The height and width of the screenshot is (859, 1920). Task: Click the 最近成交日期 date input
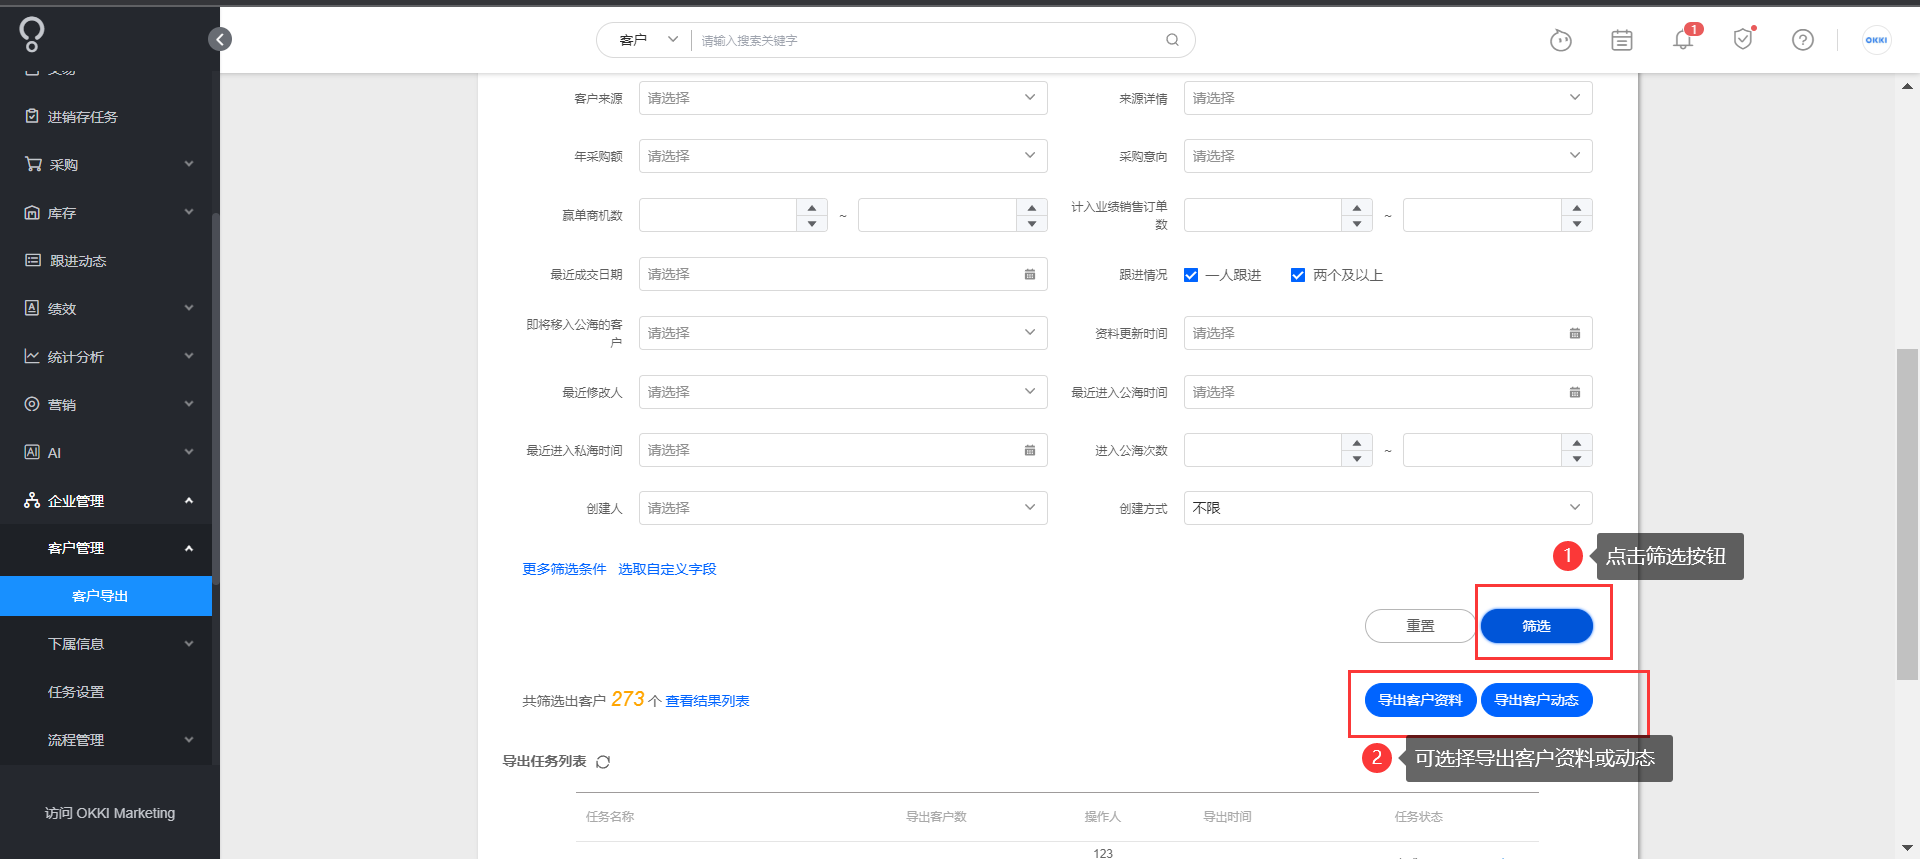[x=843, y=274]
